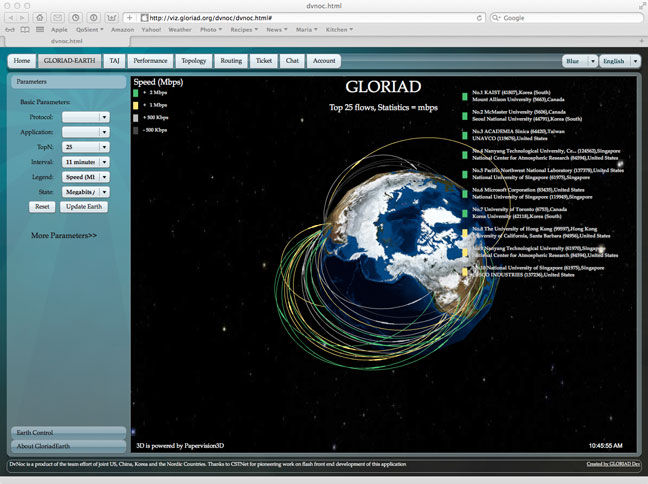Show bookmarks with the open book icon
The height and width of the screenshot is (484, 648).
point(25,30)
